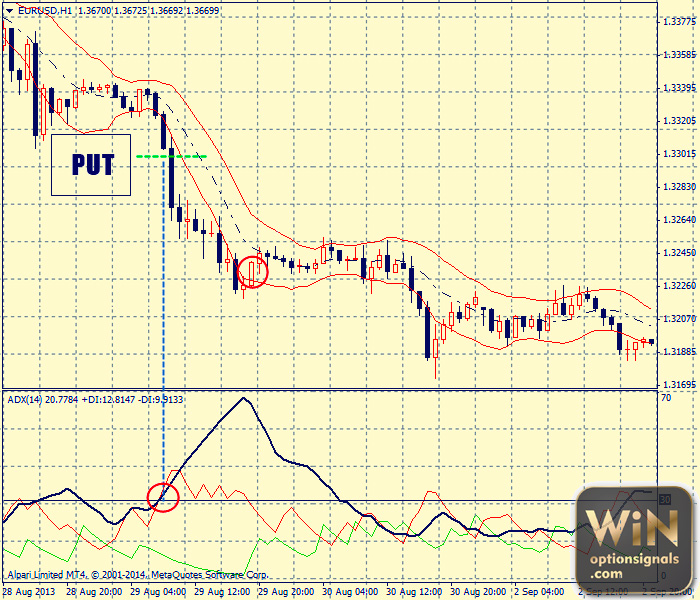Click the 1.33015 price axis label
Screen dimensions: 700x600
pos(679,154)
